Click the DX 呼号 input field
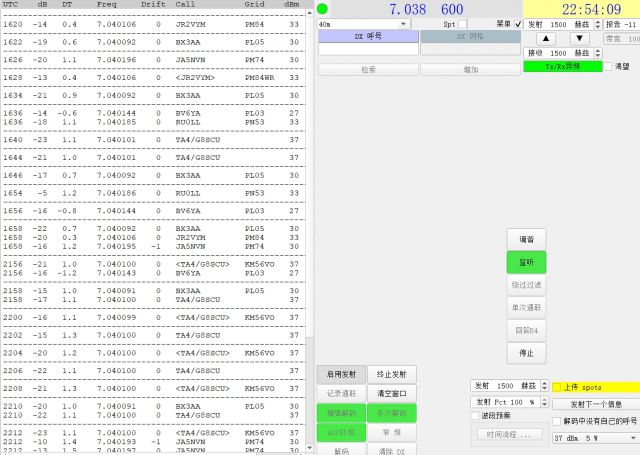The height and width of the screenshot is (455, 640). (367, 48)
